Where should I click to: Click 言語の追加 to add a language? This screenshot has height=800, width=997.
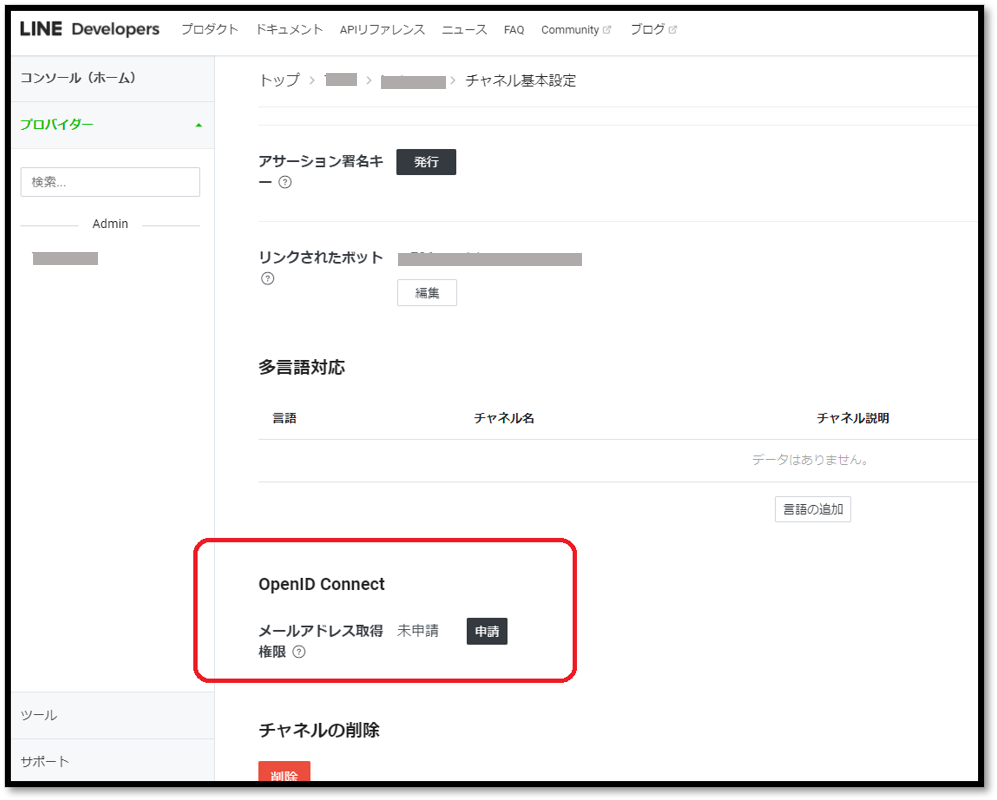coord(812,509)
